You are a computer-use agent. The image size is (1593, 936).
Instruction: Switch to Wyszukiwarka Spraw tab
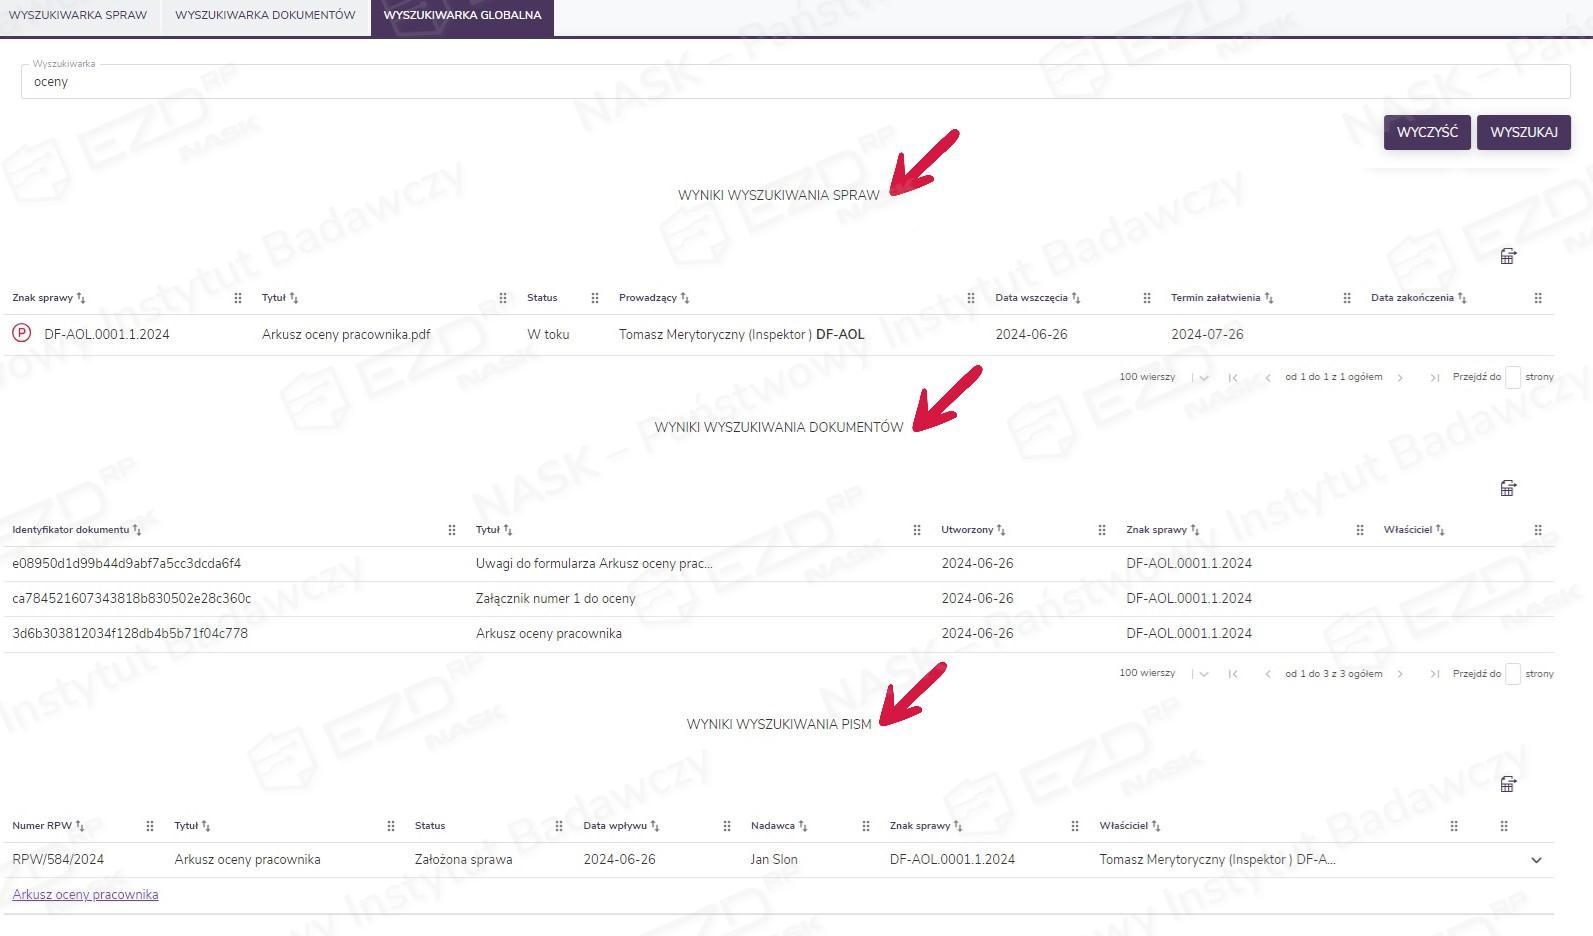78,16
